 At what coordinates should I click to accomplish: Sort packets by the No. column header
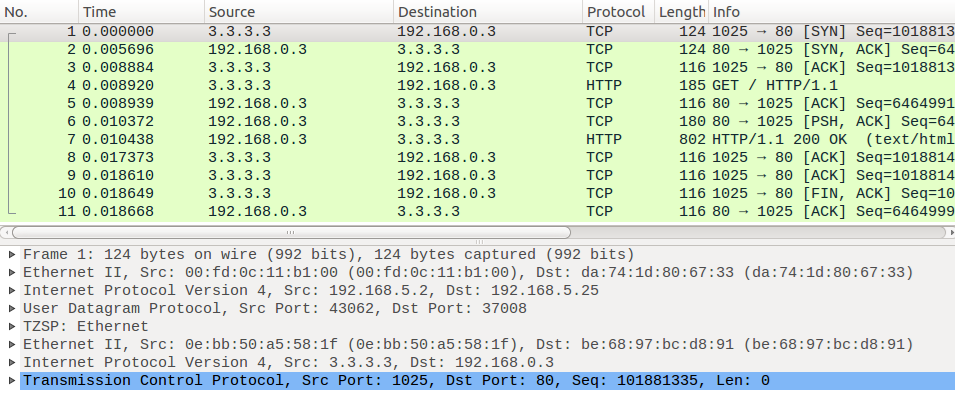click(x=39, y=12)
